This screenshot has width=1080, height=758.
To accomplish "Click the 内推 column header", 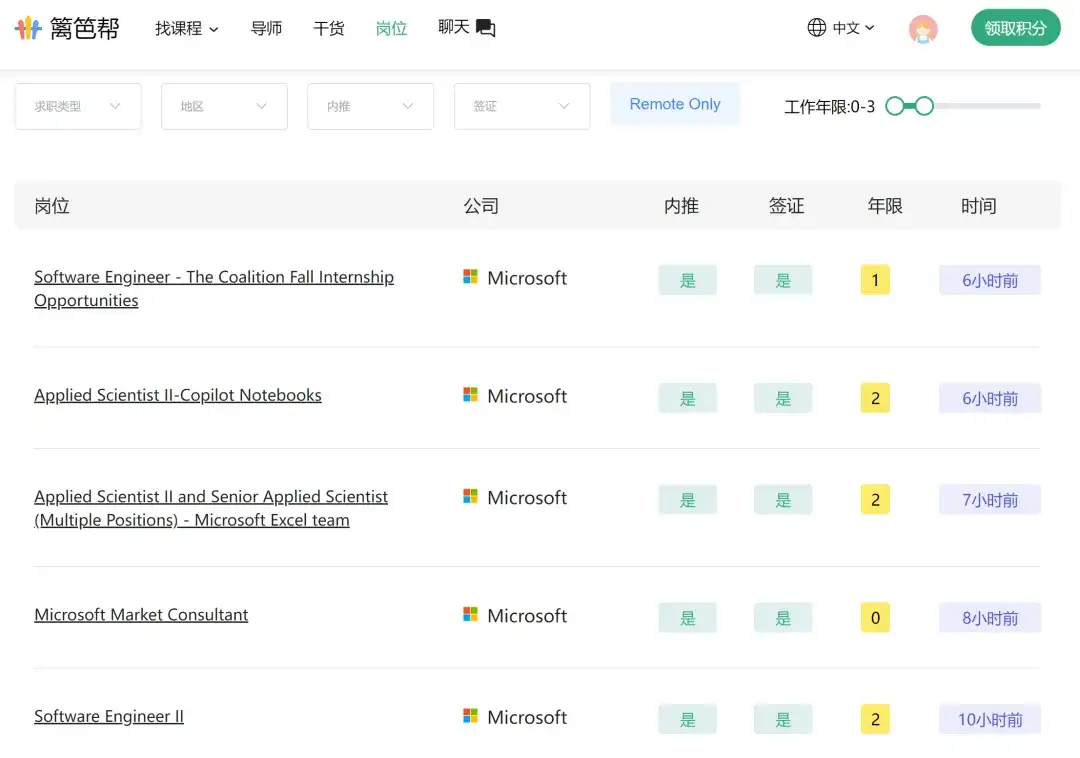I will pyautogui.click(x=681, y=206).
